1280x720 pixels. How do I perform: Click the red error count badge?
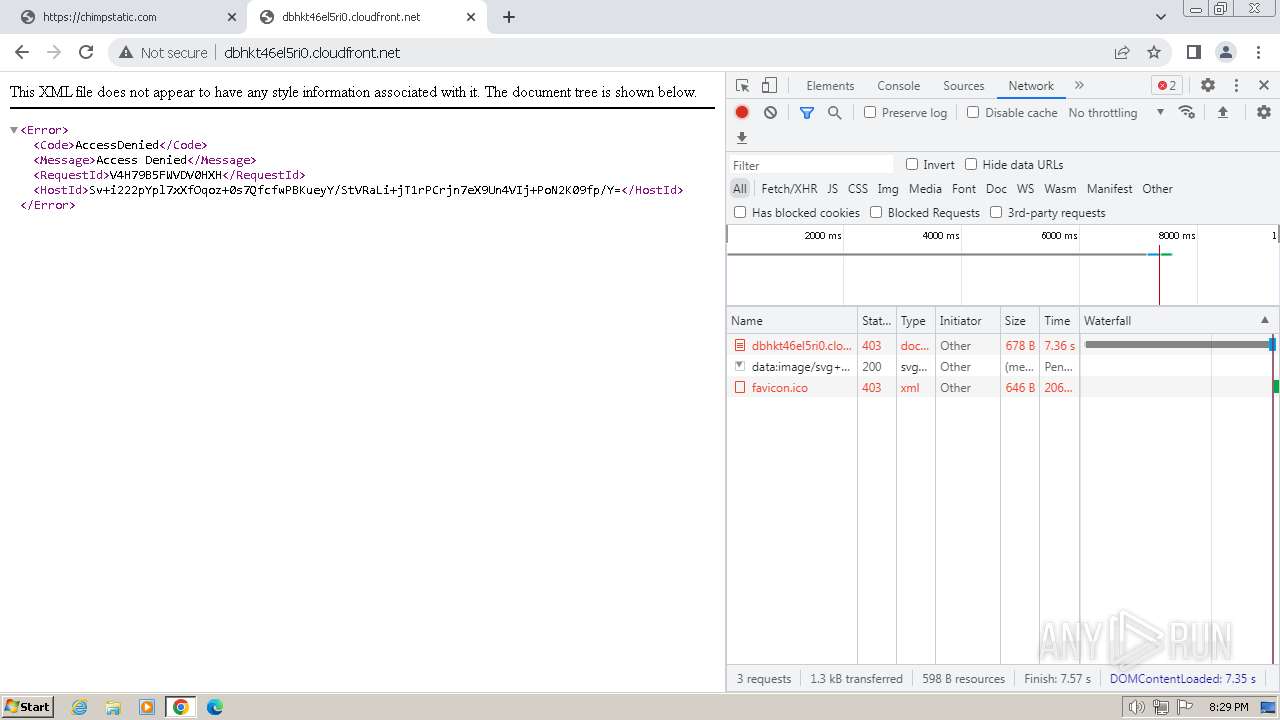click(1167, 85)
